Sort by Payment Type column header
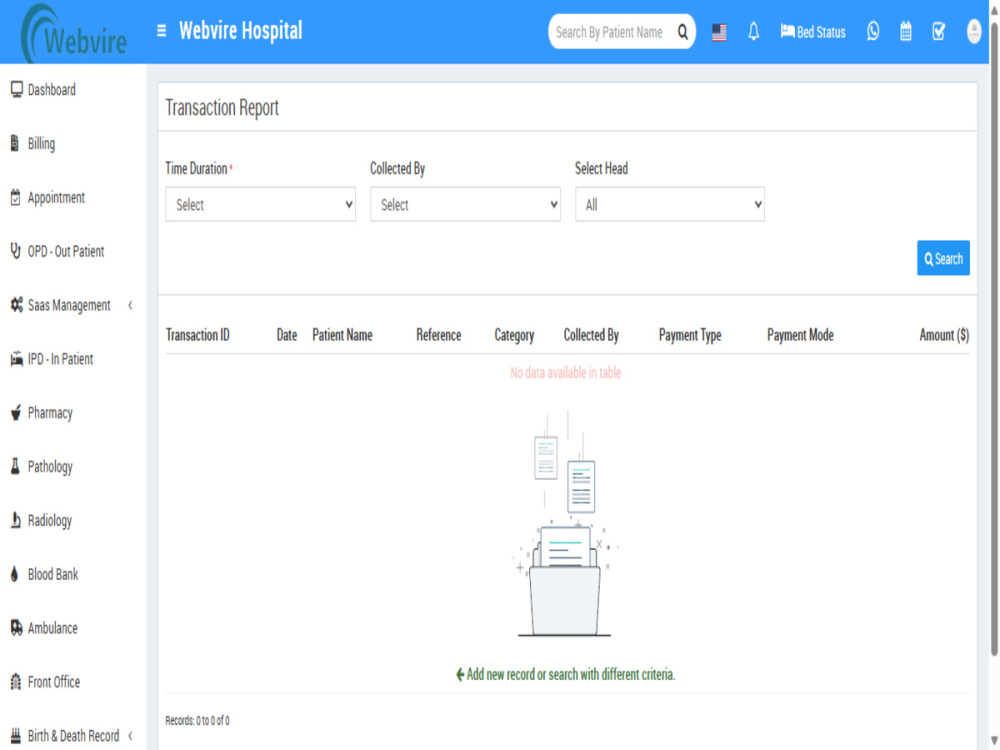Screen dimensions: 1000x750 (689, 335)
